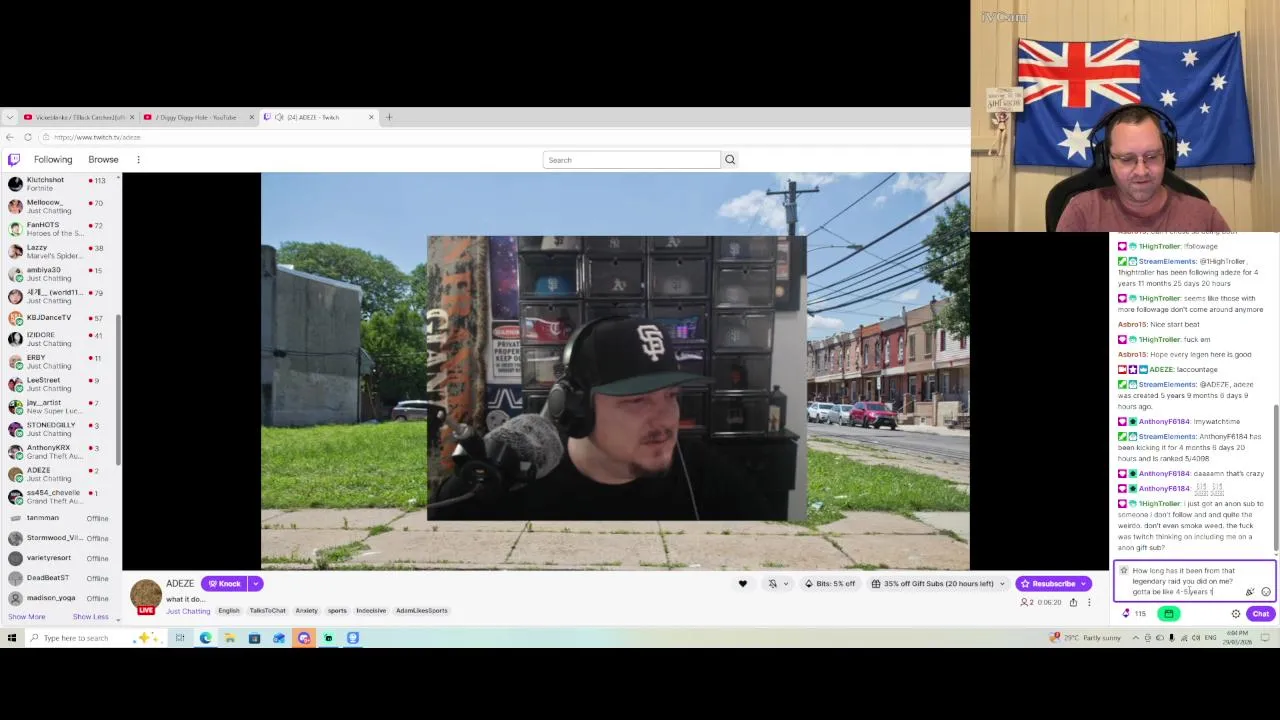Open the emote picker in chat box
This screenshot has width=1280, height=720.
click(1266, 592)
